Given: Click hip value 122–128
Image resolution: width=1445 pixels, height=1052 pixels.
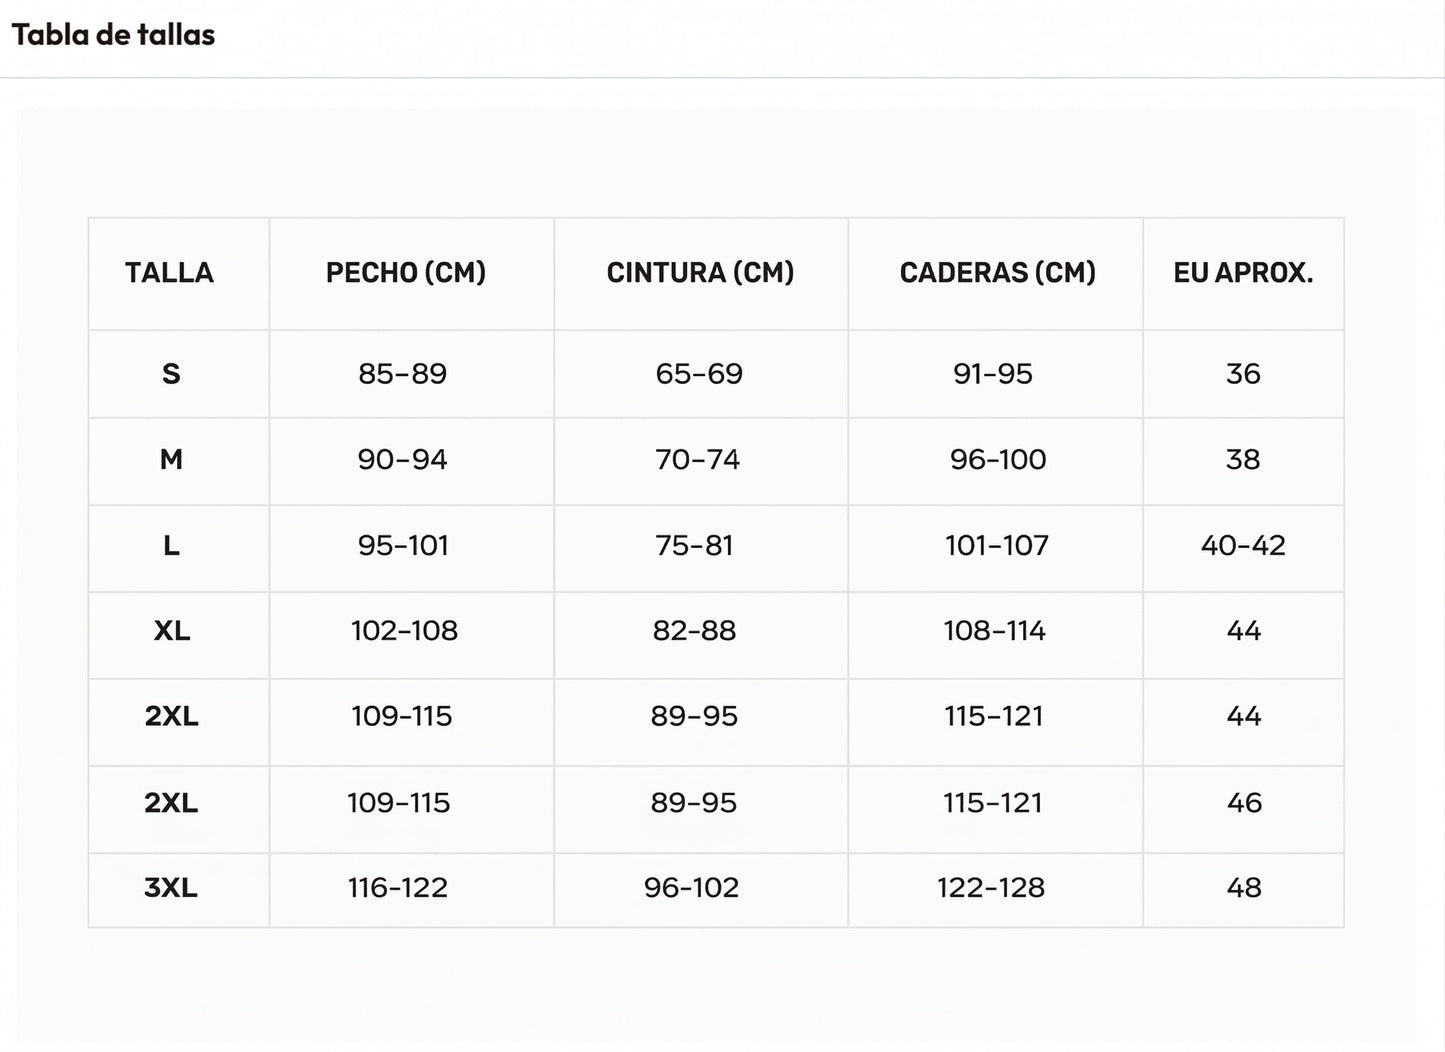Looking at the screenshot, I should point(990,888).
